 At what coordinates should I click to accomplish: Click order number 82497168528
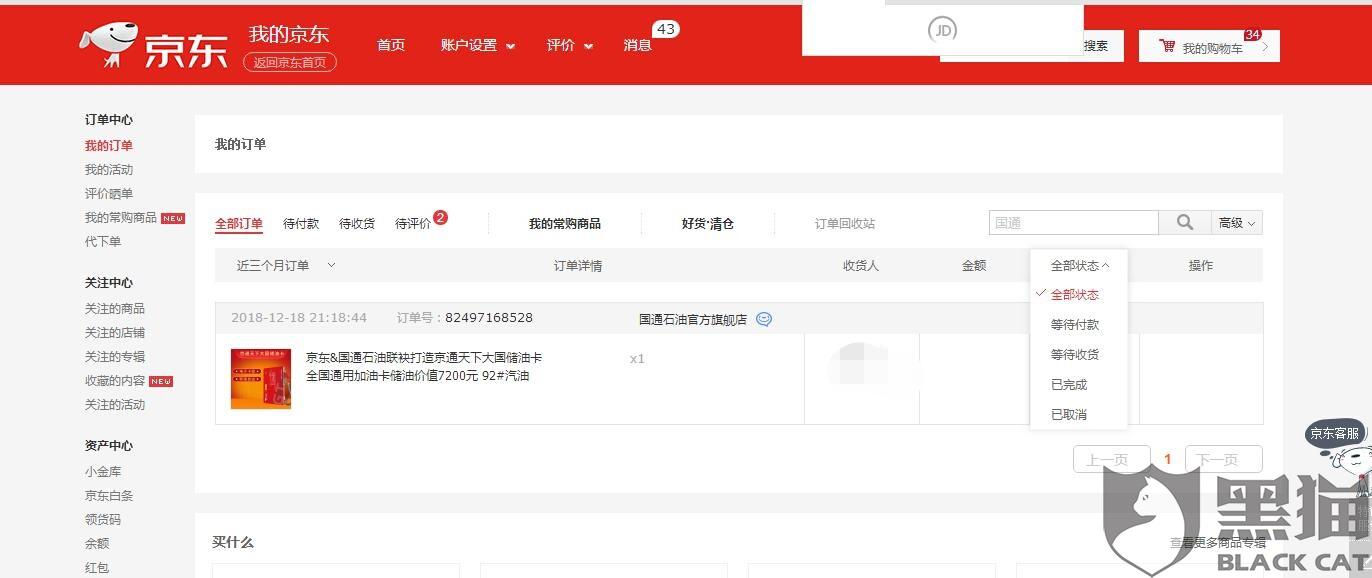coord(489,317)
